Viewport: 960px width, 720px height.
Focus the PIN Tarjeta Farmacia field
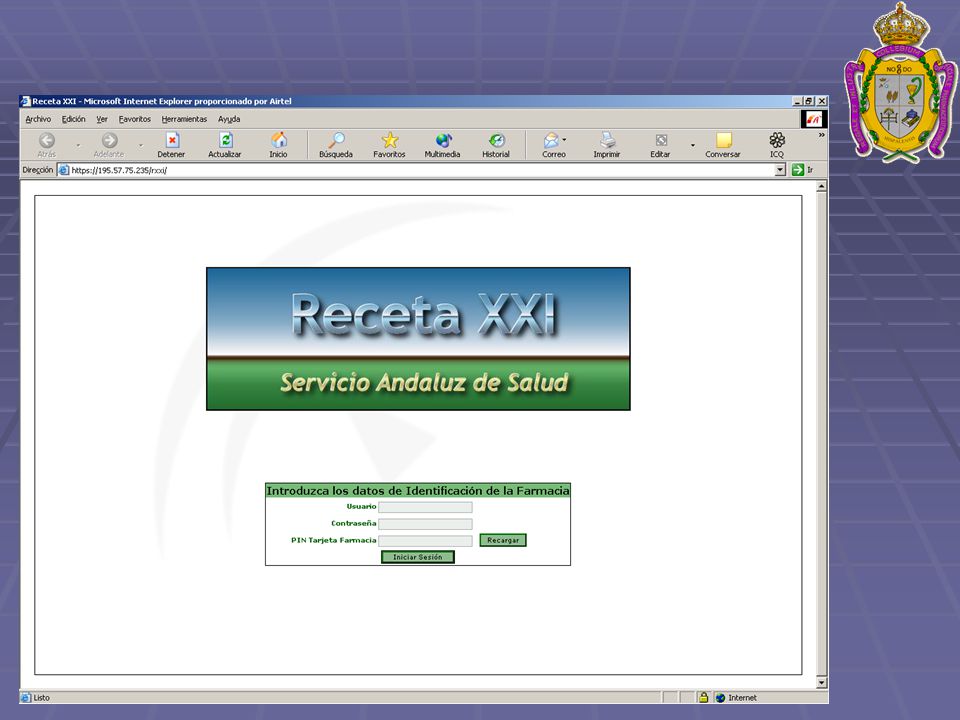tap(426, 541)
